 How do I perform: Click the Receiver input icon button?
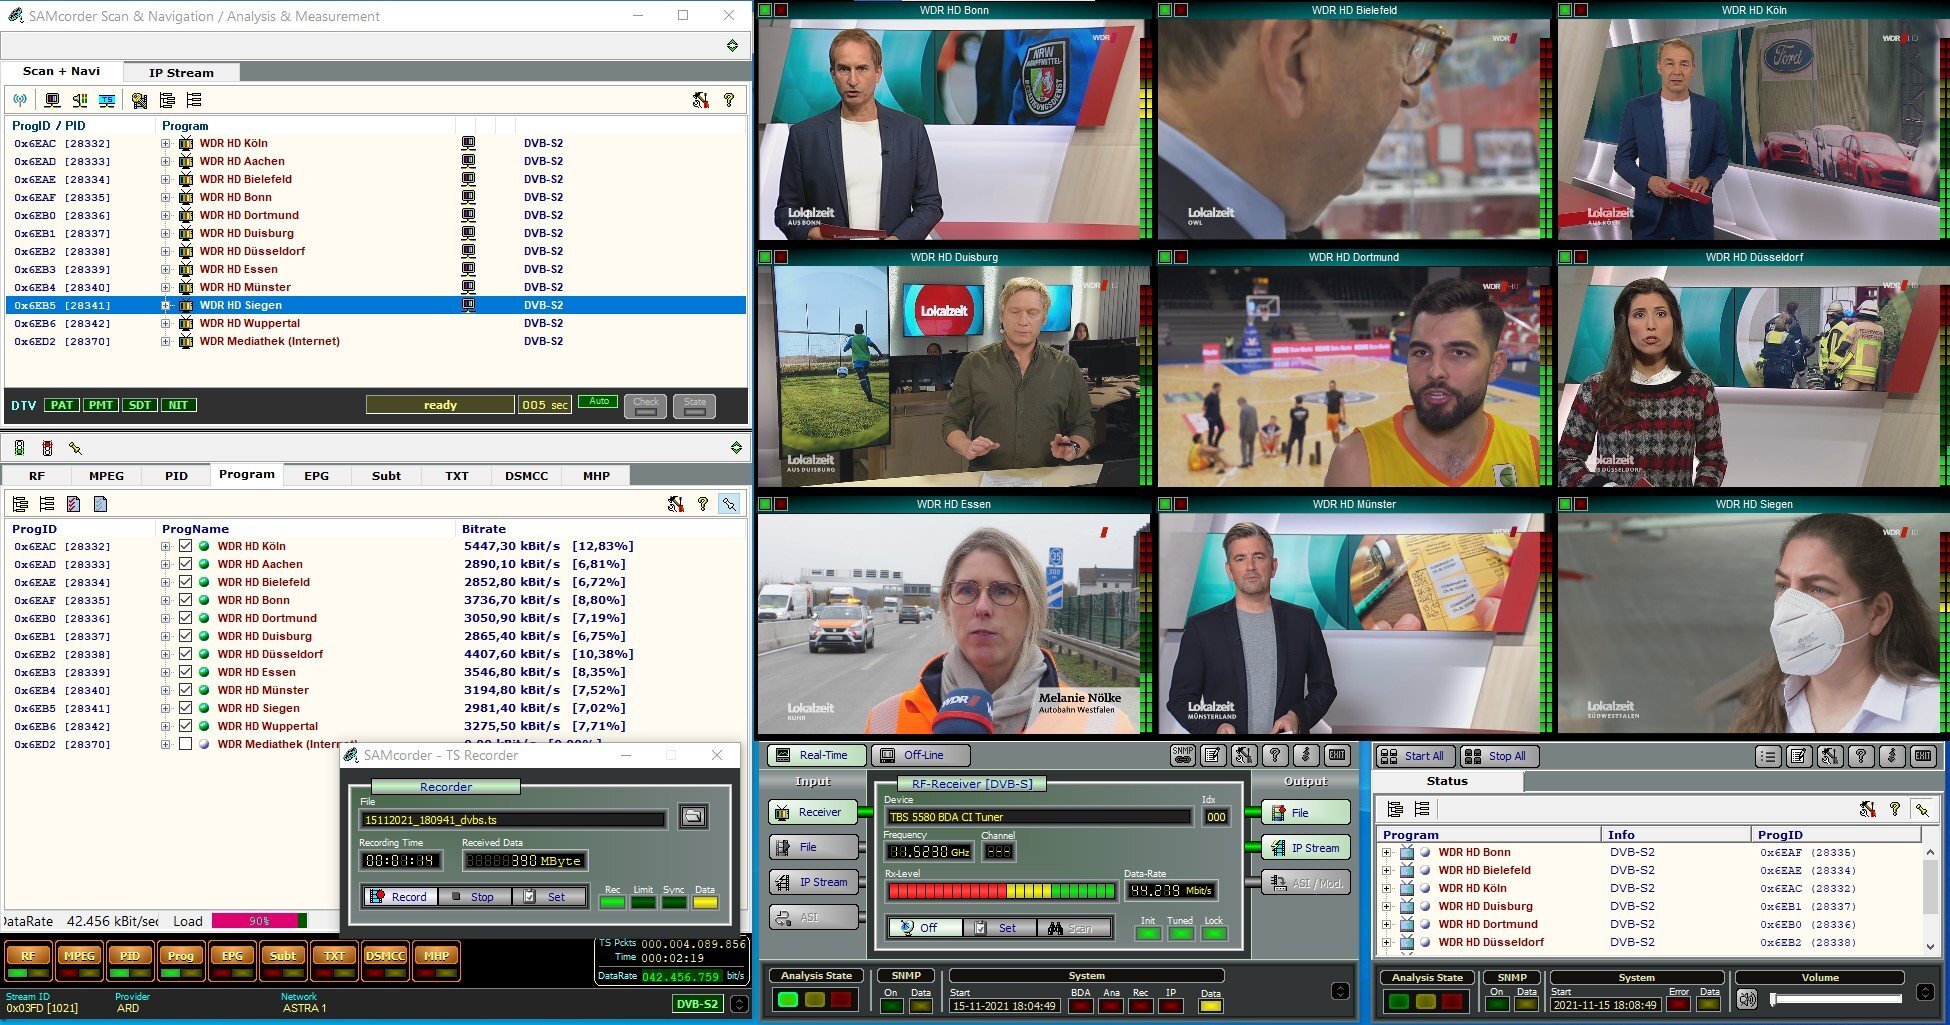814,812
